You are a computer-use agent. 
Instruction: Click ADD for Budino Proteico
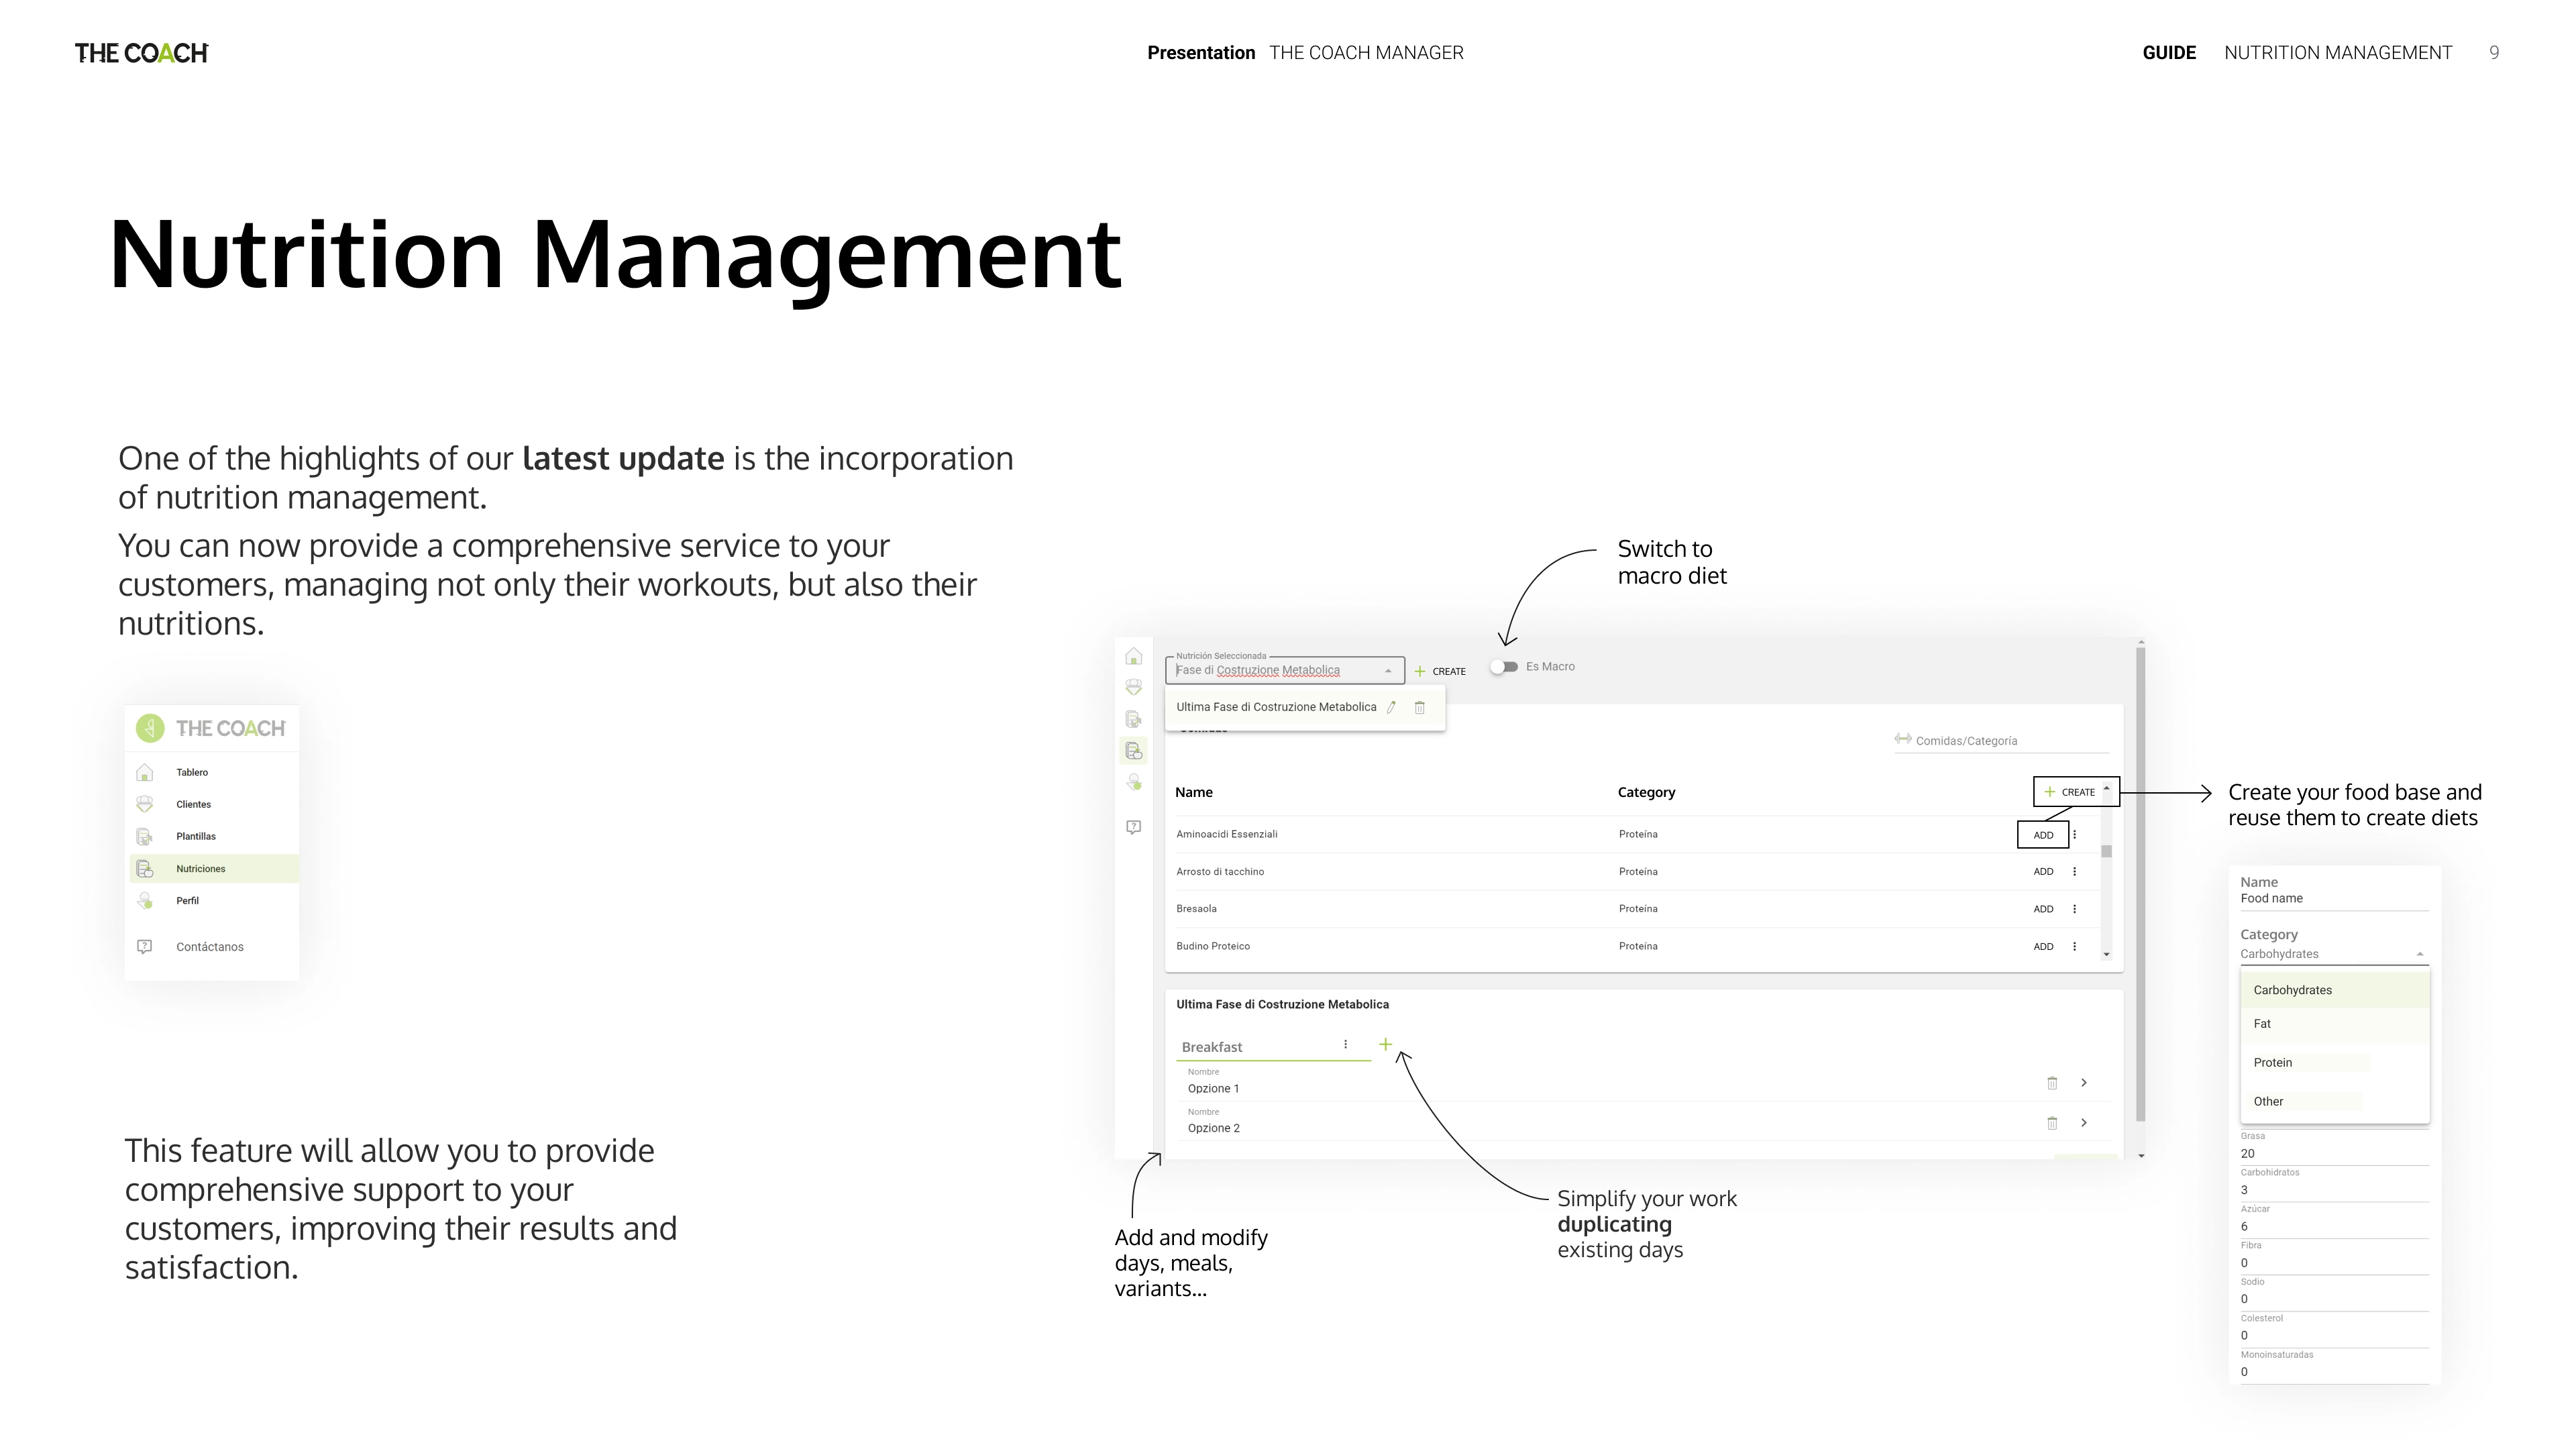click(x=2043, y=946)
